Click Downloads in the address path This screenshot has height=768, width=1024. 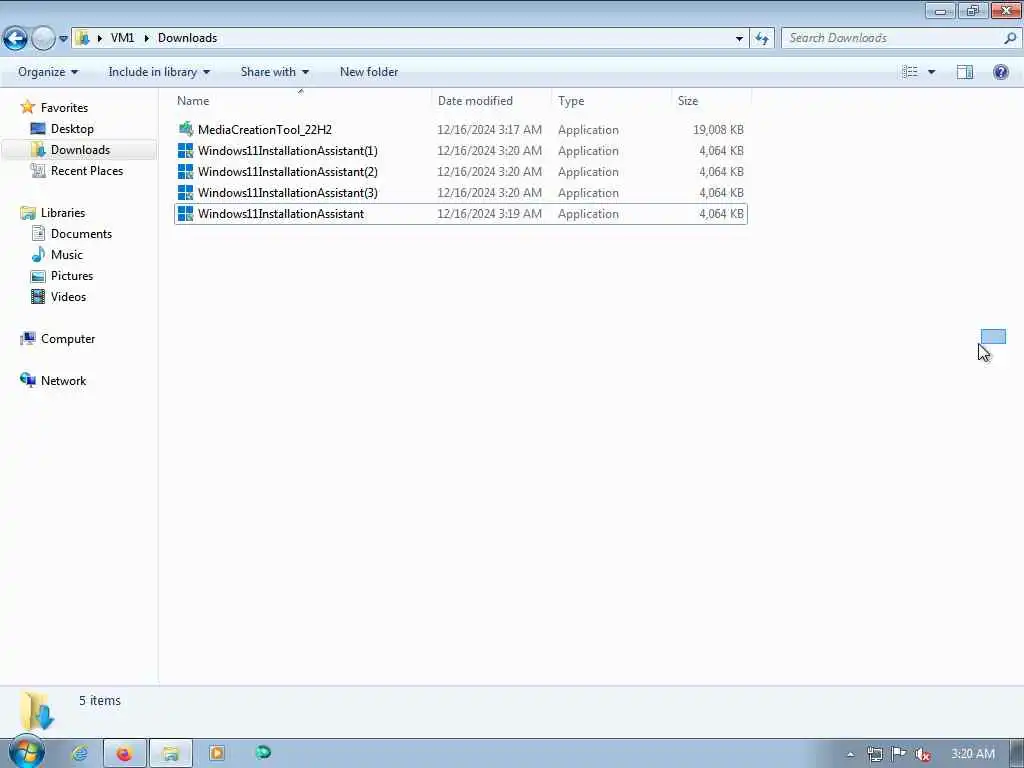[x=187, y=38]
